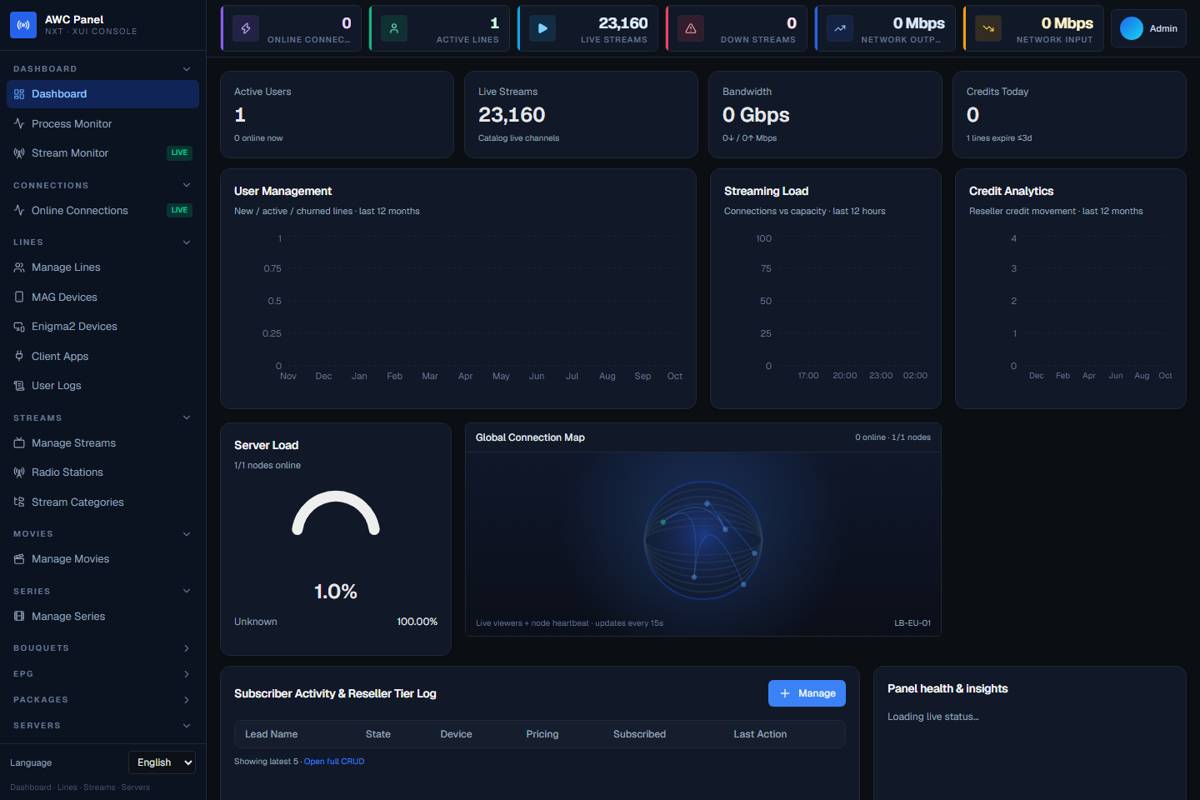
Task: Click the Manage Movies film icon
Action: tap(19, 559)
